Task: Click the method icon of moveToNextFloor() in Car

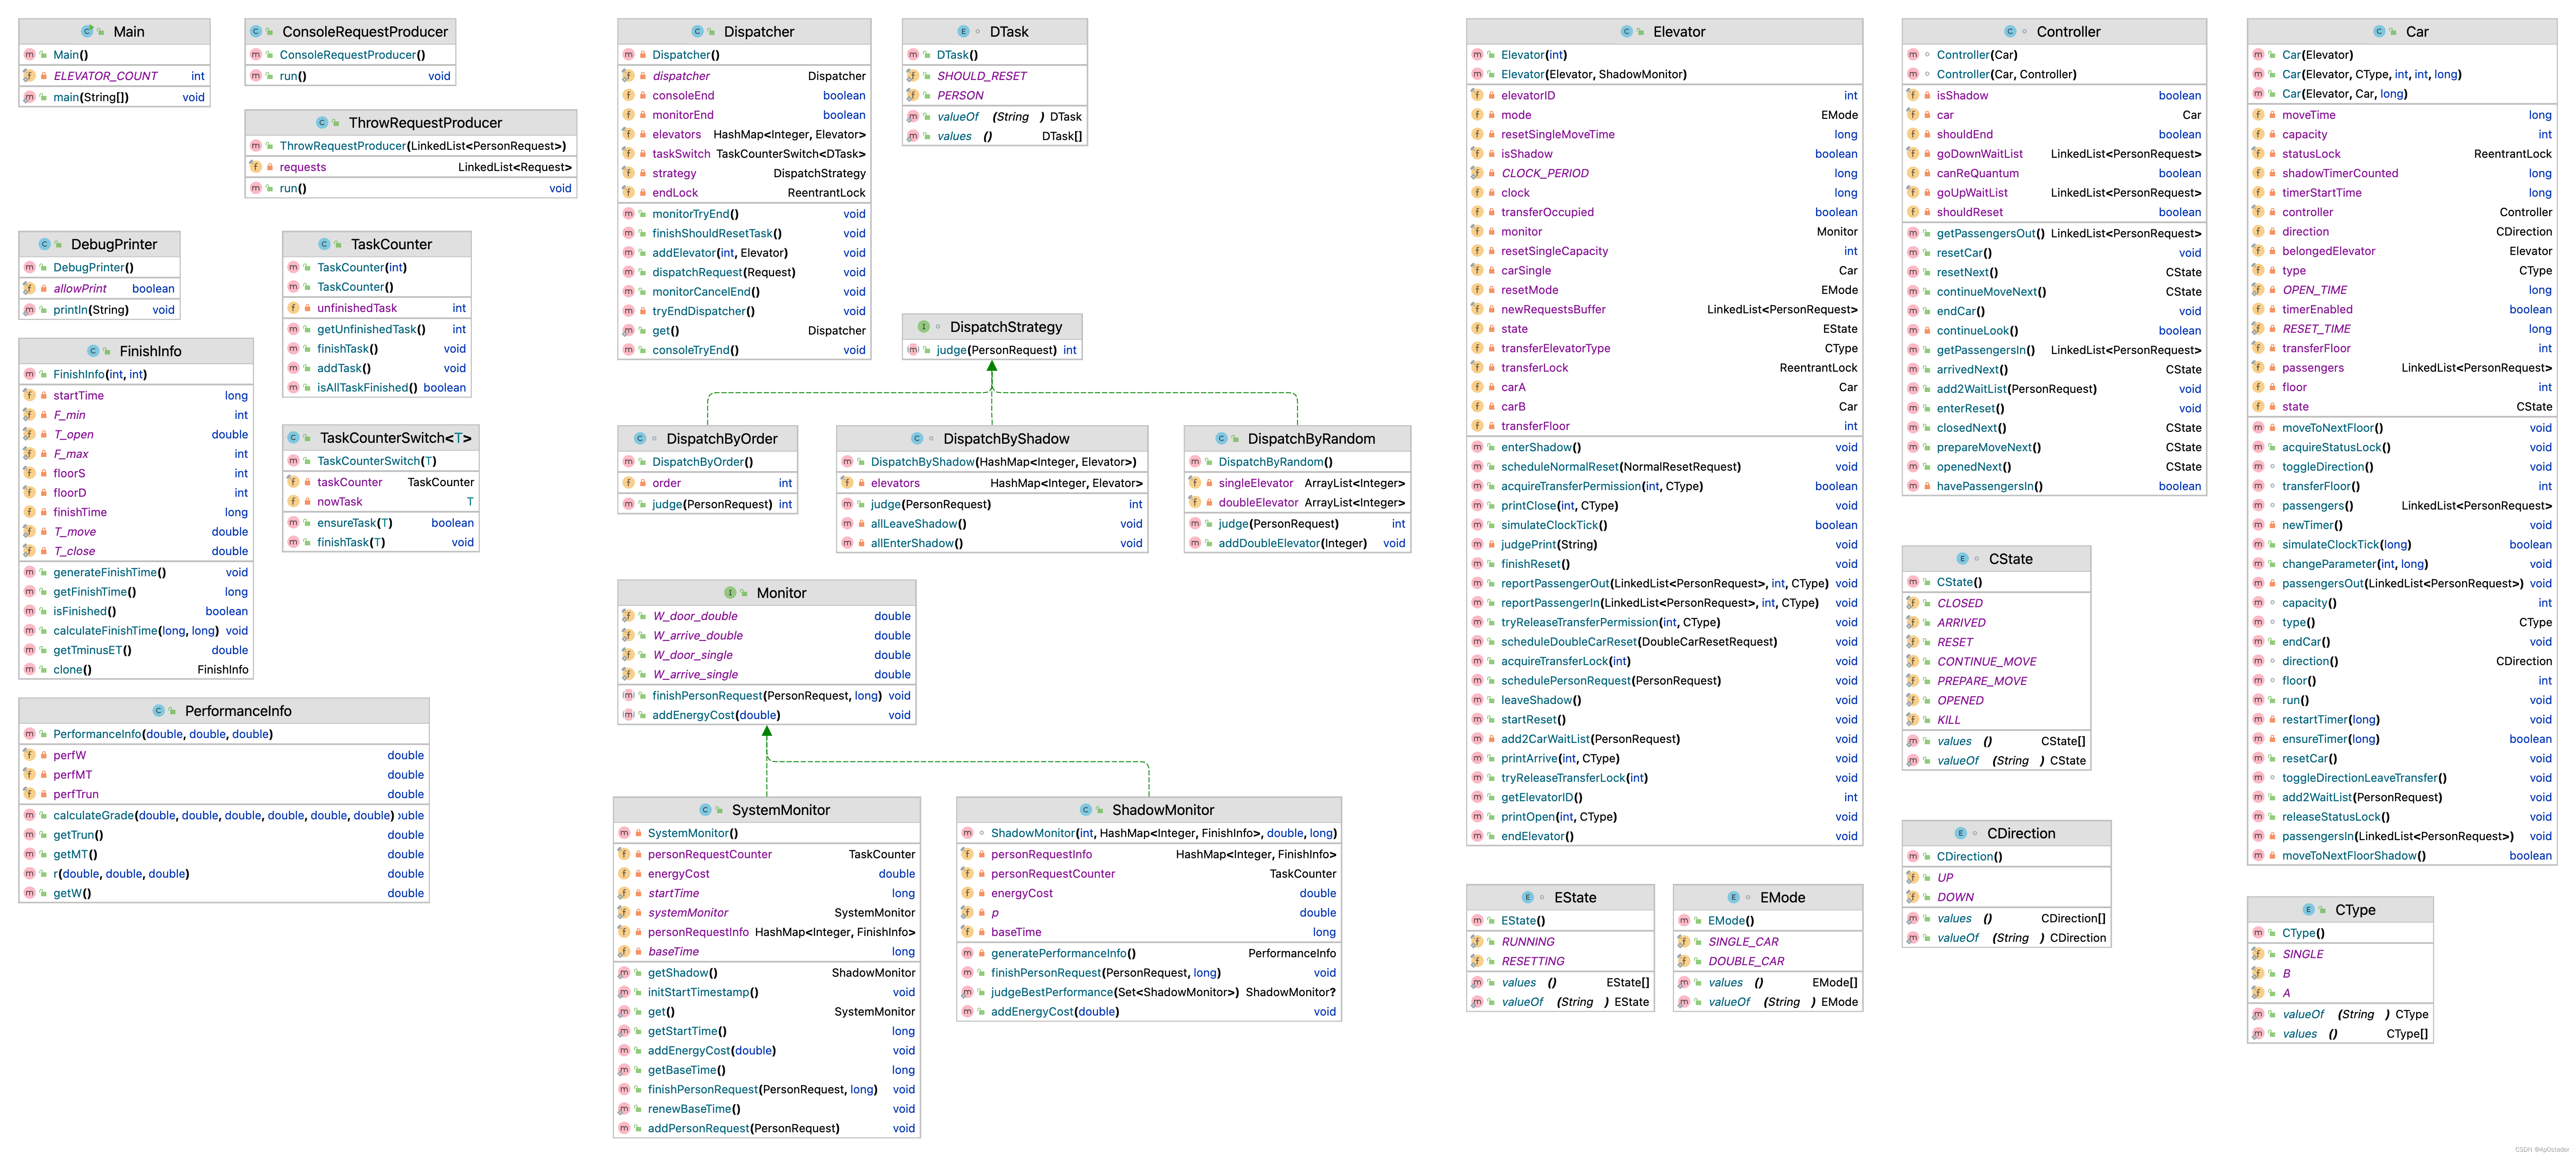Action: 2258,427
